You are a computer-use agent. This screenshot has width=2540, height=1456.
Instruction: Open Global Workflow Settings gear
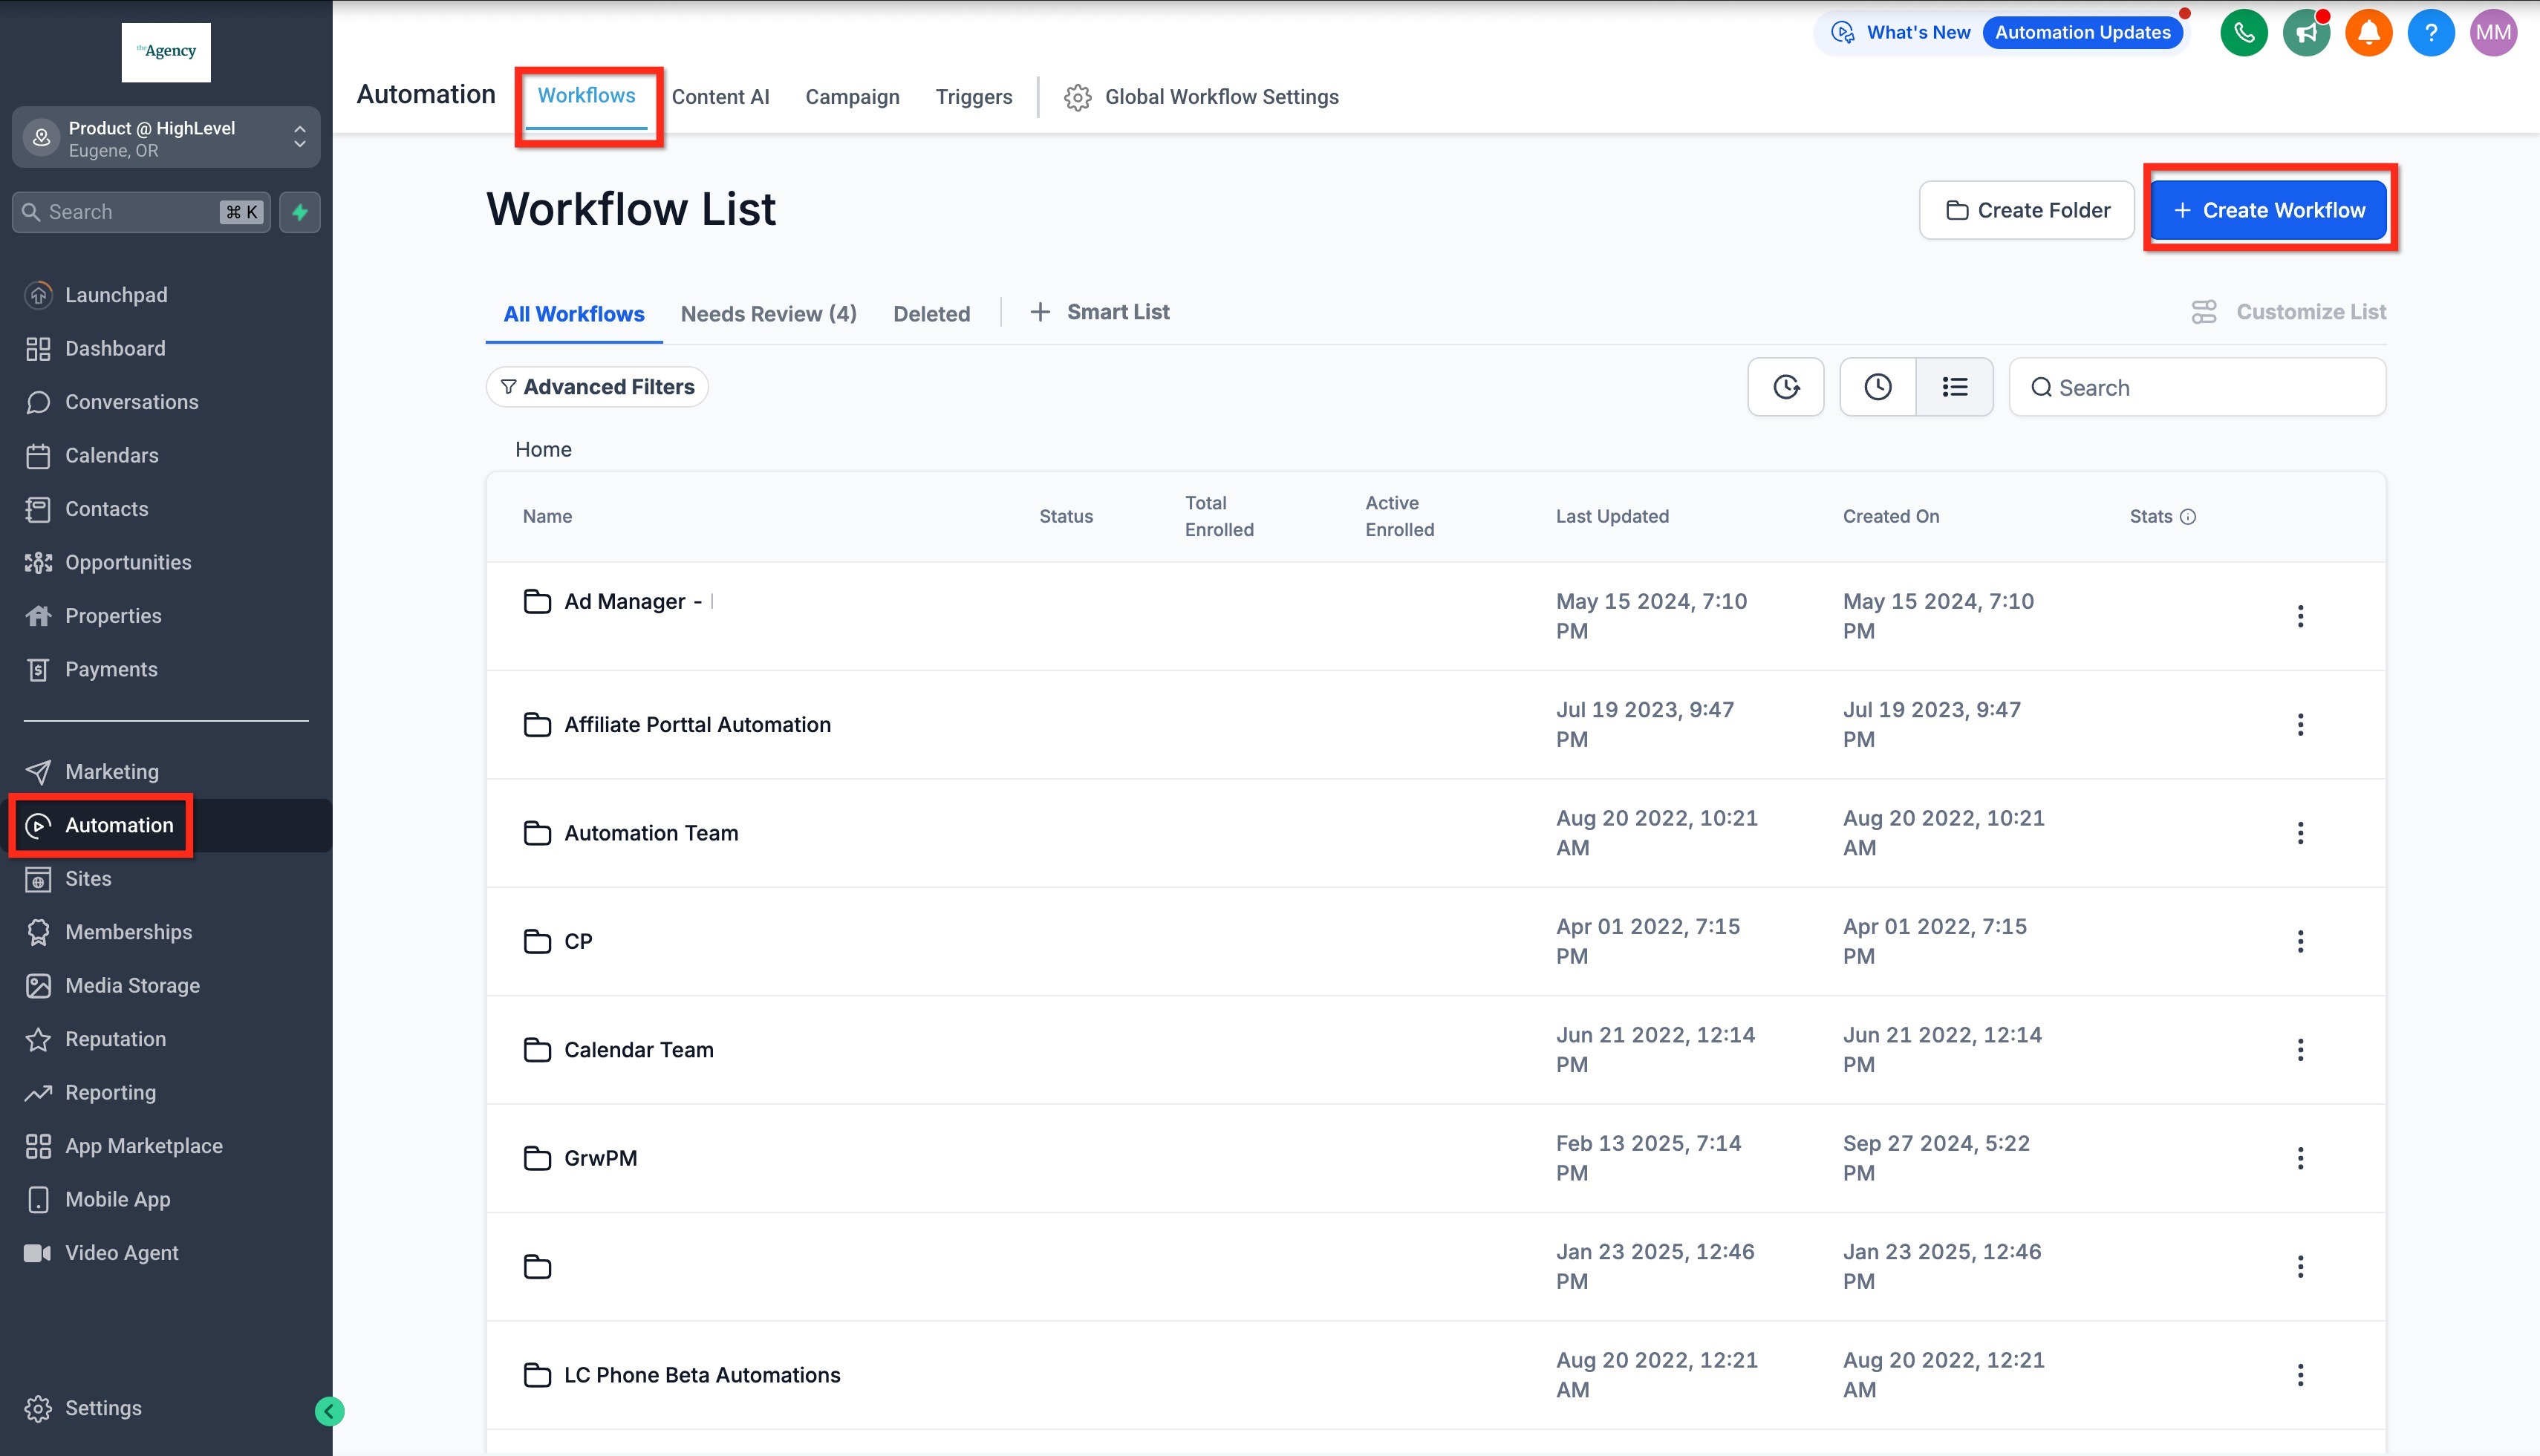pos(1077,97)
